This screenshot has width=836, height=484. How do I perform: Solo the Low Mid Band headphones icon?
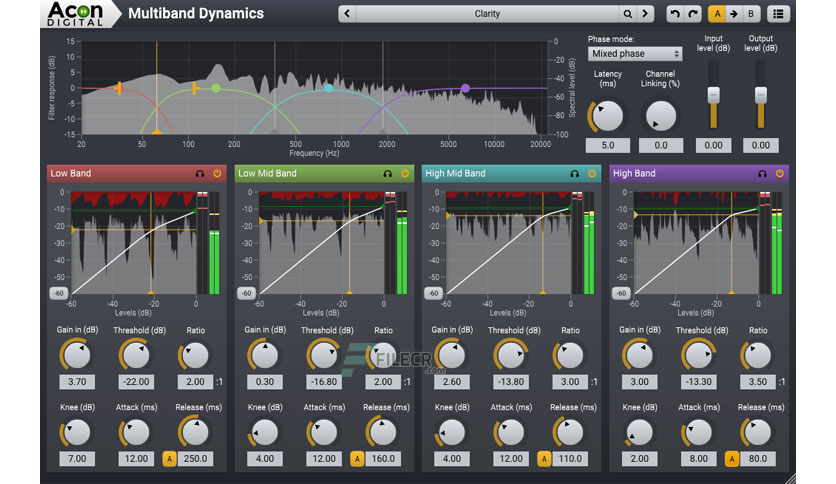(x=388, y=174)
